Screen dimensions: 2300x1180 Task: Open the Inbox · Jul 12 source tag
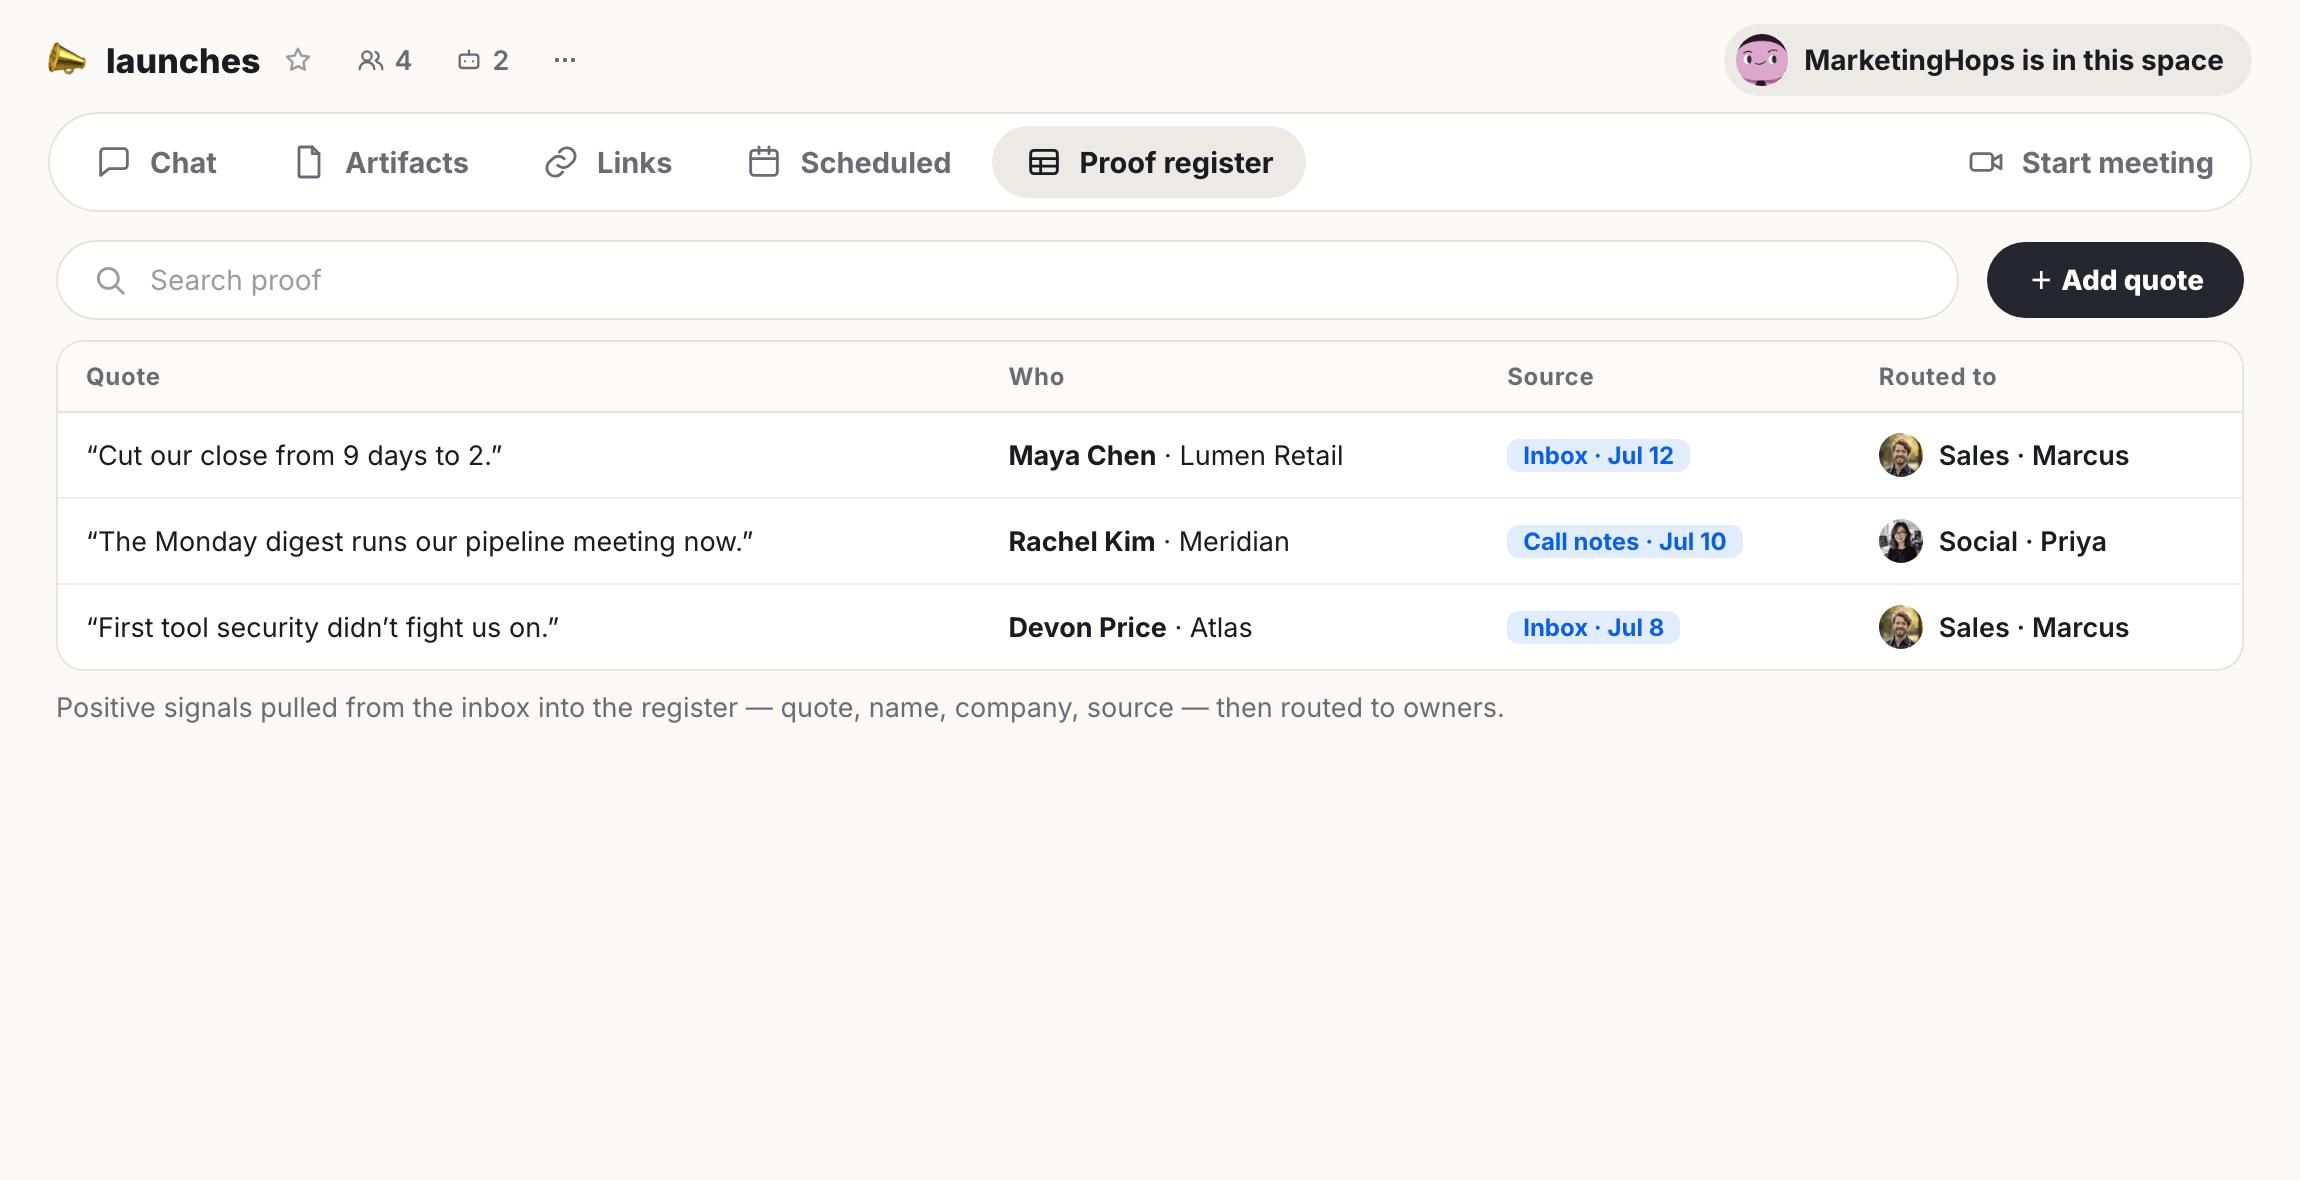click(x=1598, y=455)
